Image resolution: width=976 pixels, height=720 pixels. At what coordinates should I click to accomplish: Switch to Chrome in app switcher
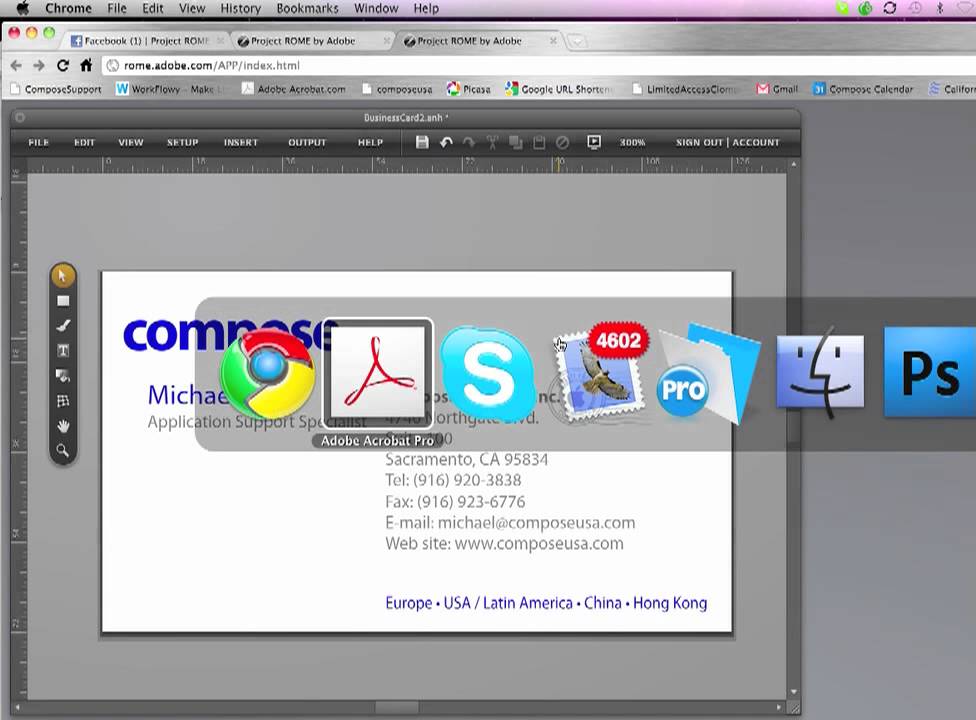tap(268, 373)
